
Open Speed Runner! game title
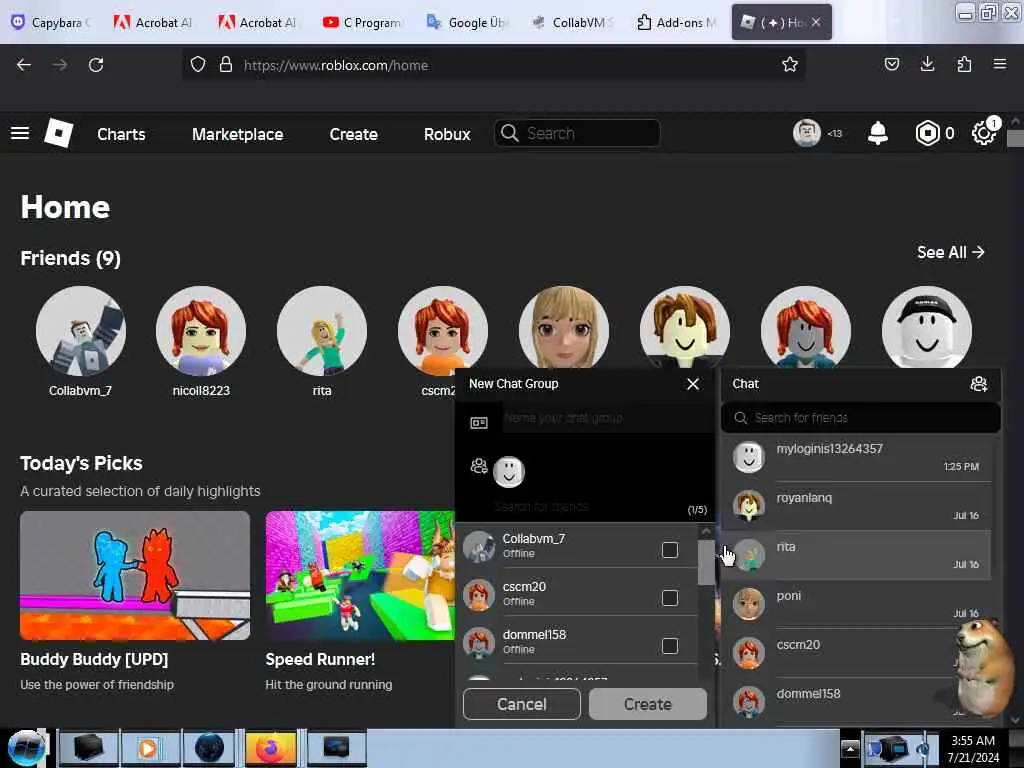[320, 659]
